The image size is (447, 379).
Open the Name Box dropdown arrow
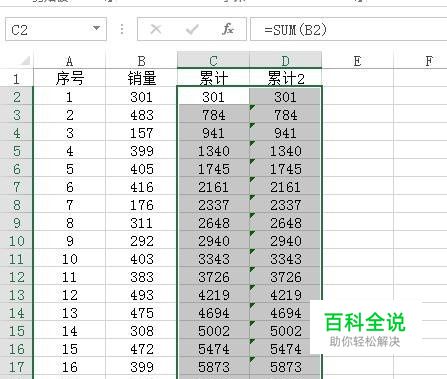96,29
